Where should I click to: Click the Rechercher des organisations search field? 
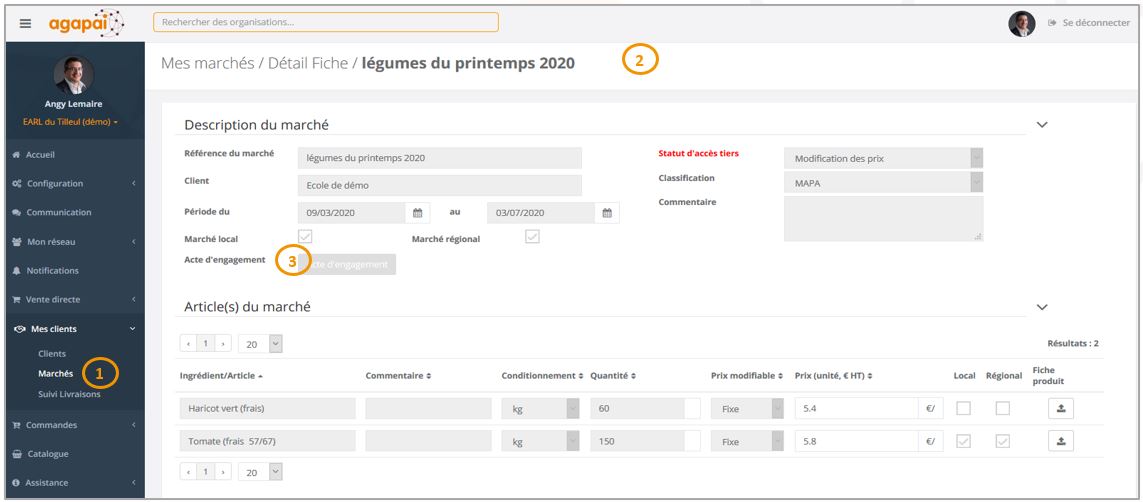pyautogui.click(x=326, y=23)
